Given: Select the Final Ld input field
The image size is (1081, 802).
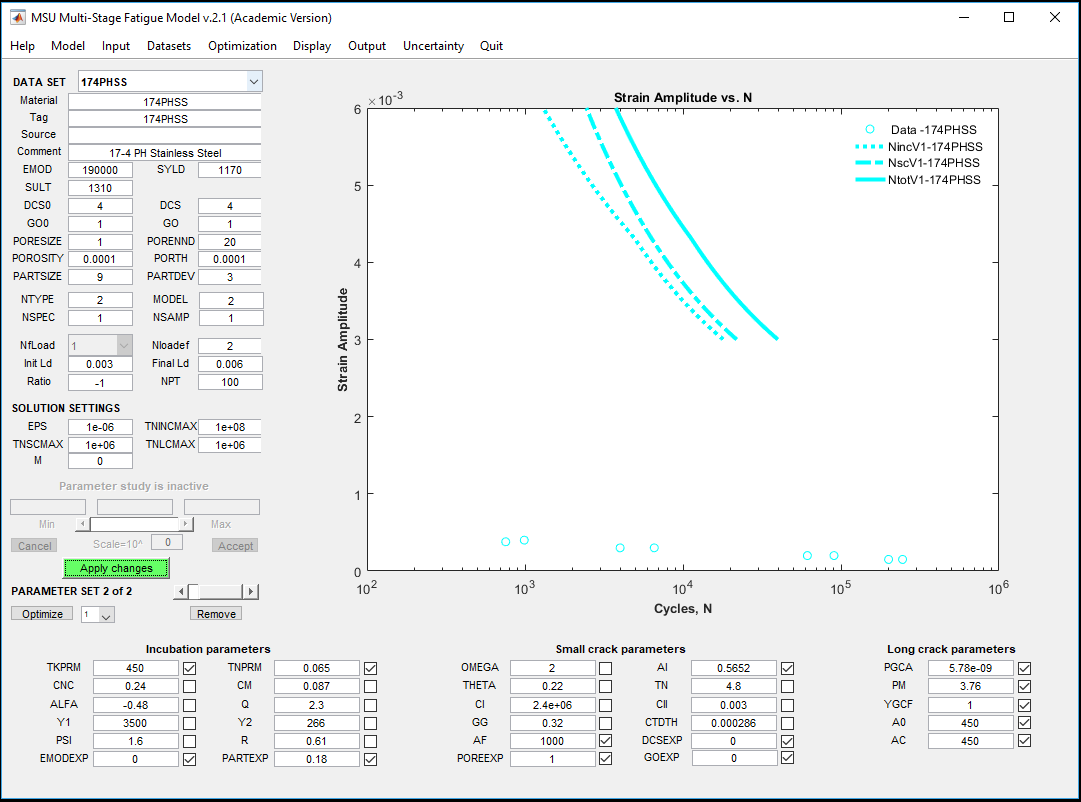Looking at the screenshot, I should [x=230, y=364].
